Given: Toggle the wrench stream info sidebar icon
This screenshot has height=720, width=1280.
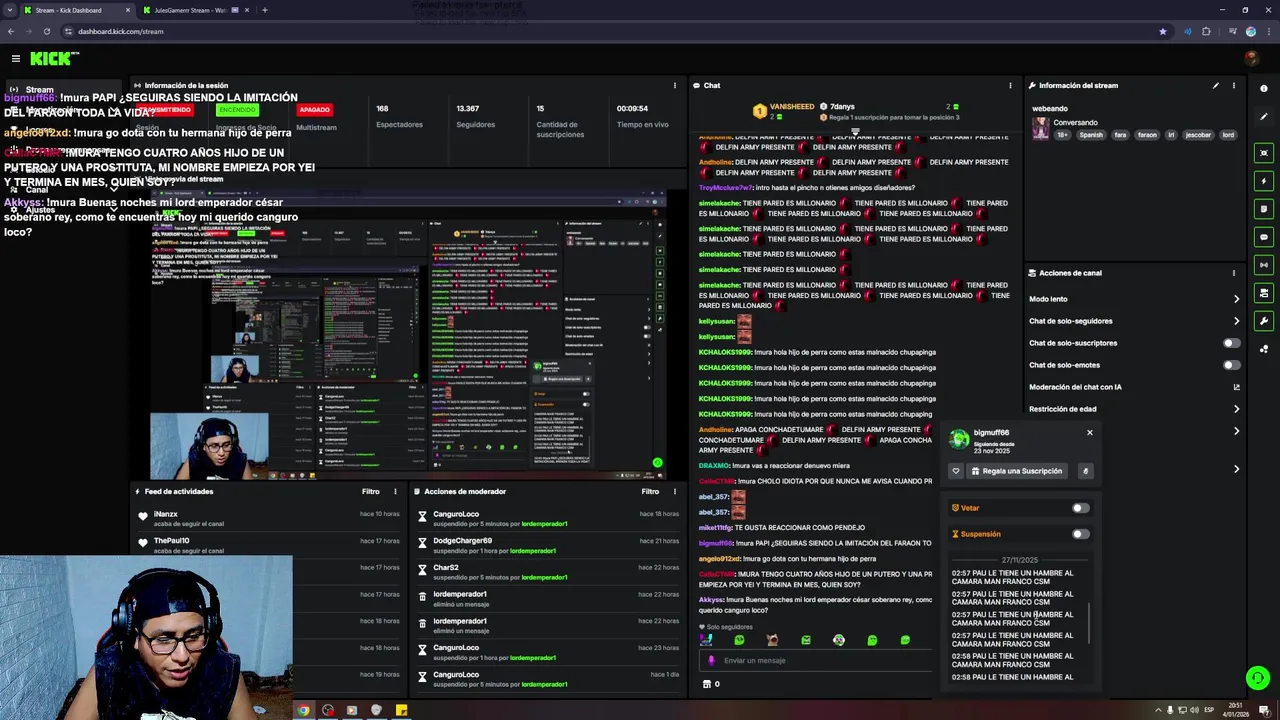Looking at the screenshot, I should click(1264, 321).
